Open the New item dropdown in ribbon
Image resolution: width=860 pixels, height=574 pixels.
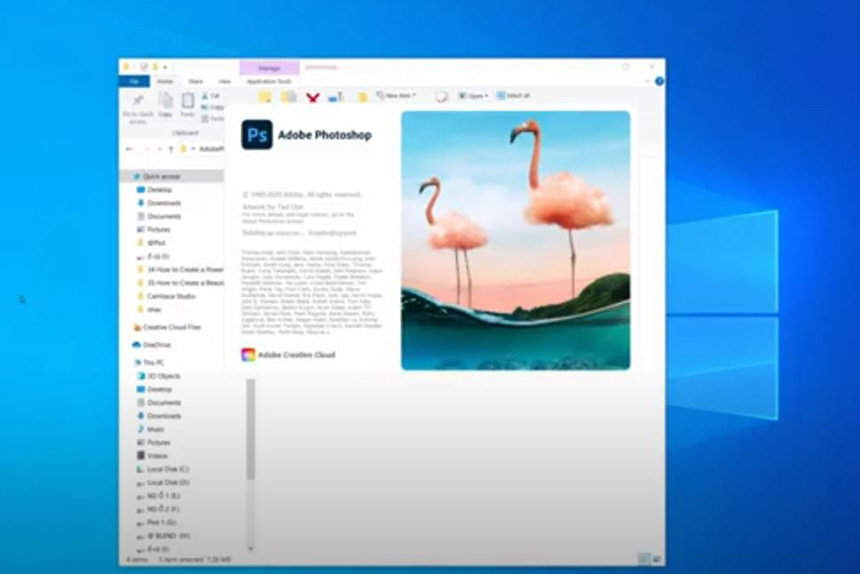[396, 95]
